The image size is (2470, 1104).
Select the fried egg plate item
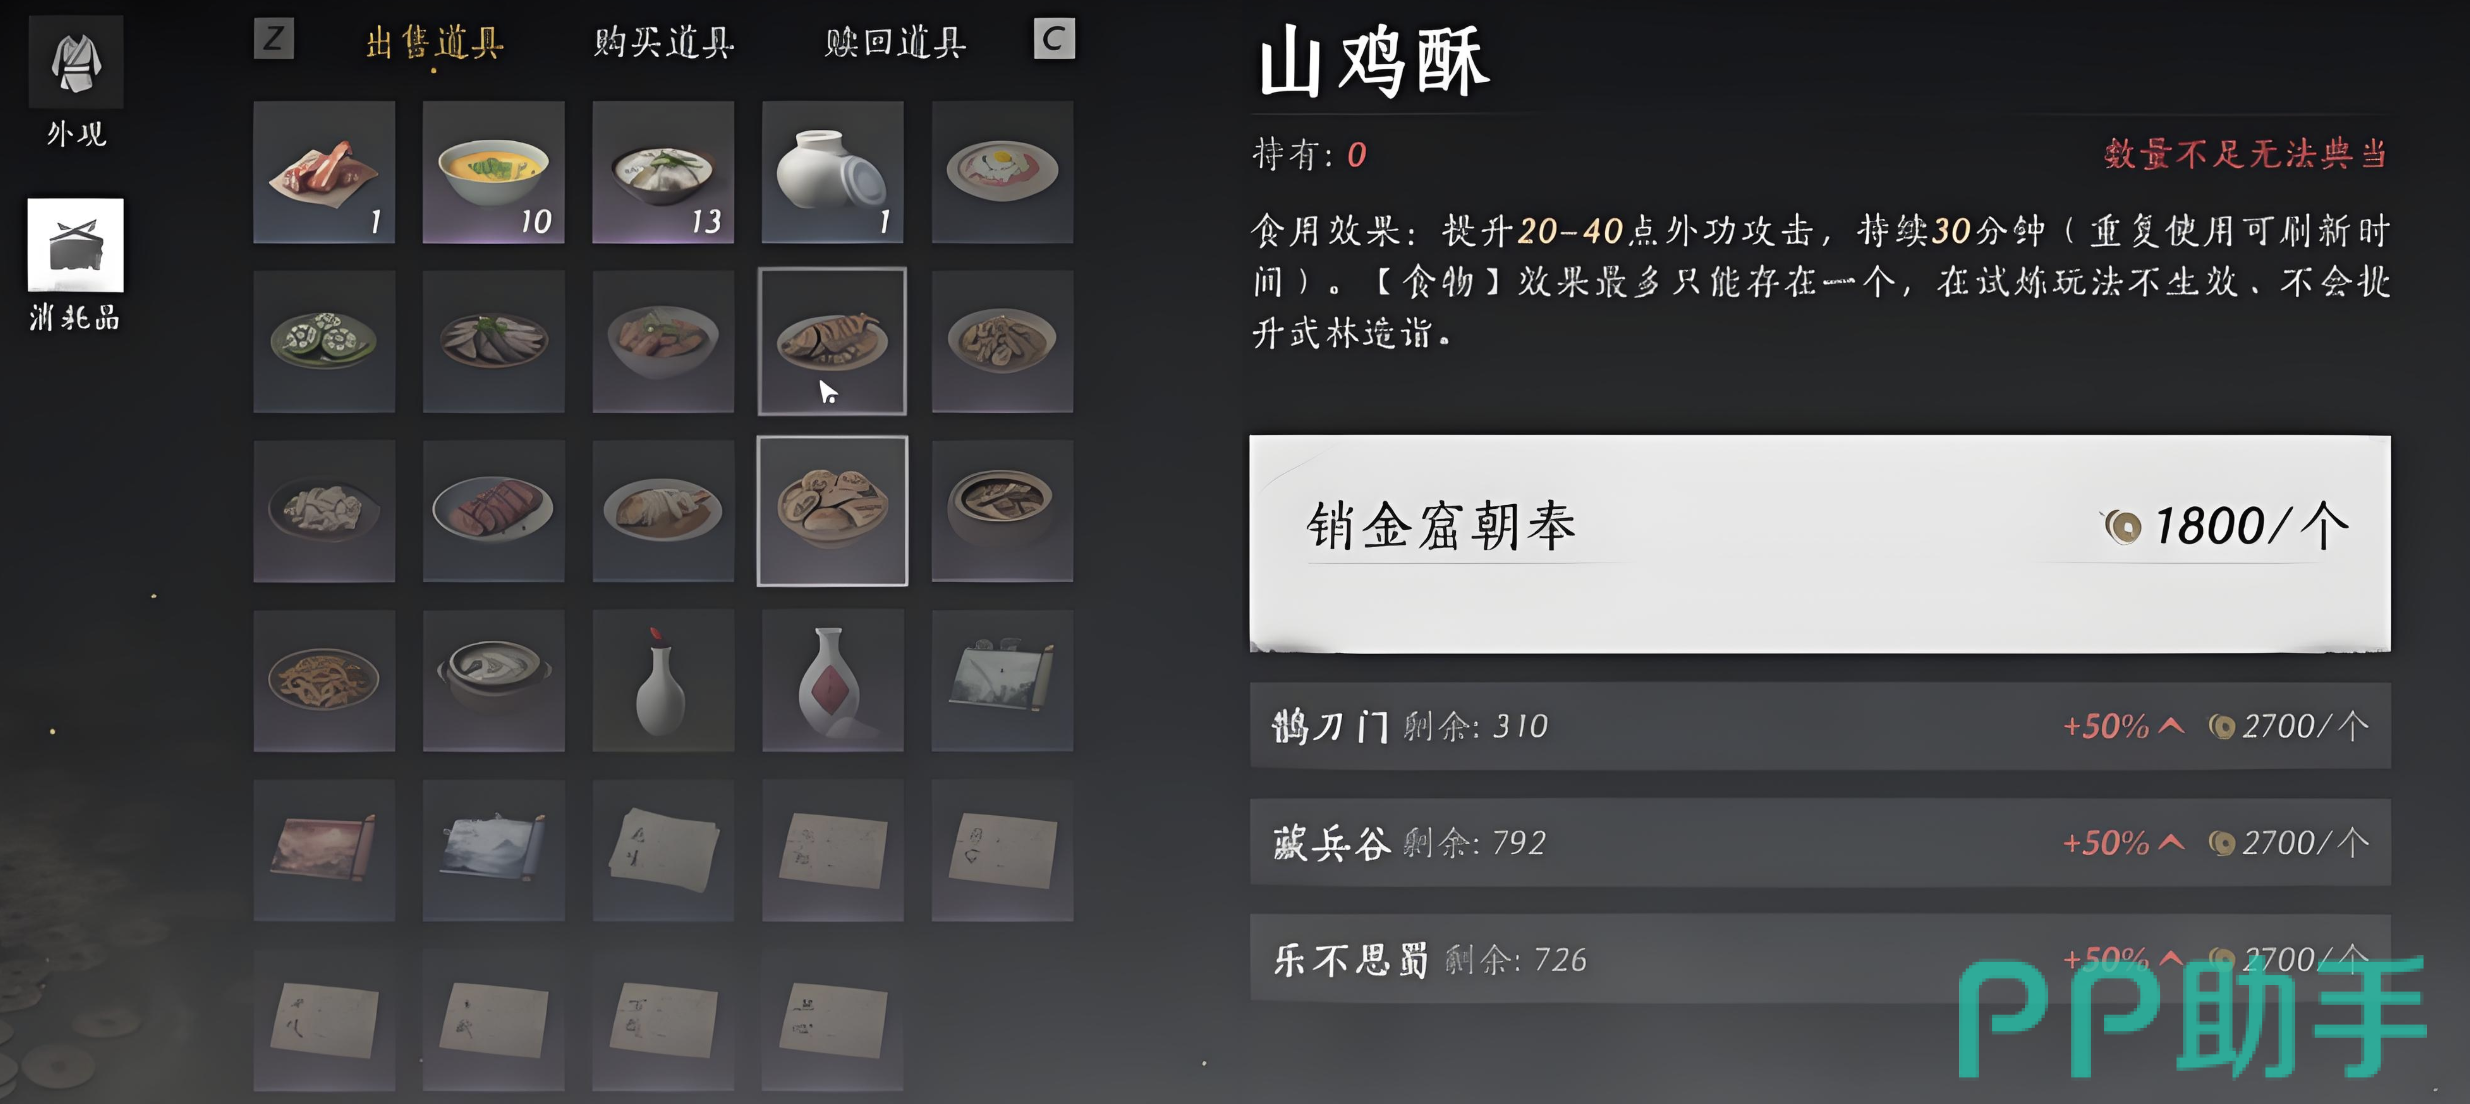(x=1002, y=172)
